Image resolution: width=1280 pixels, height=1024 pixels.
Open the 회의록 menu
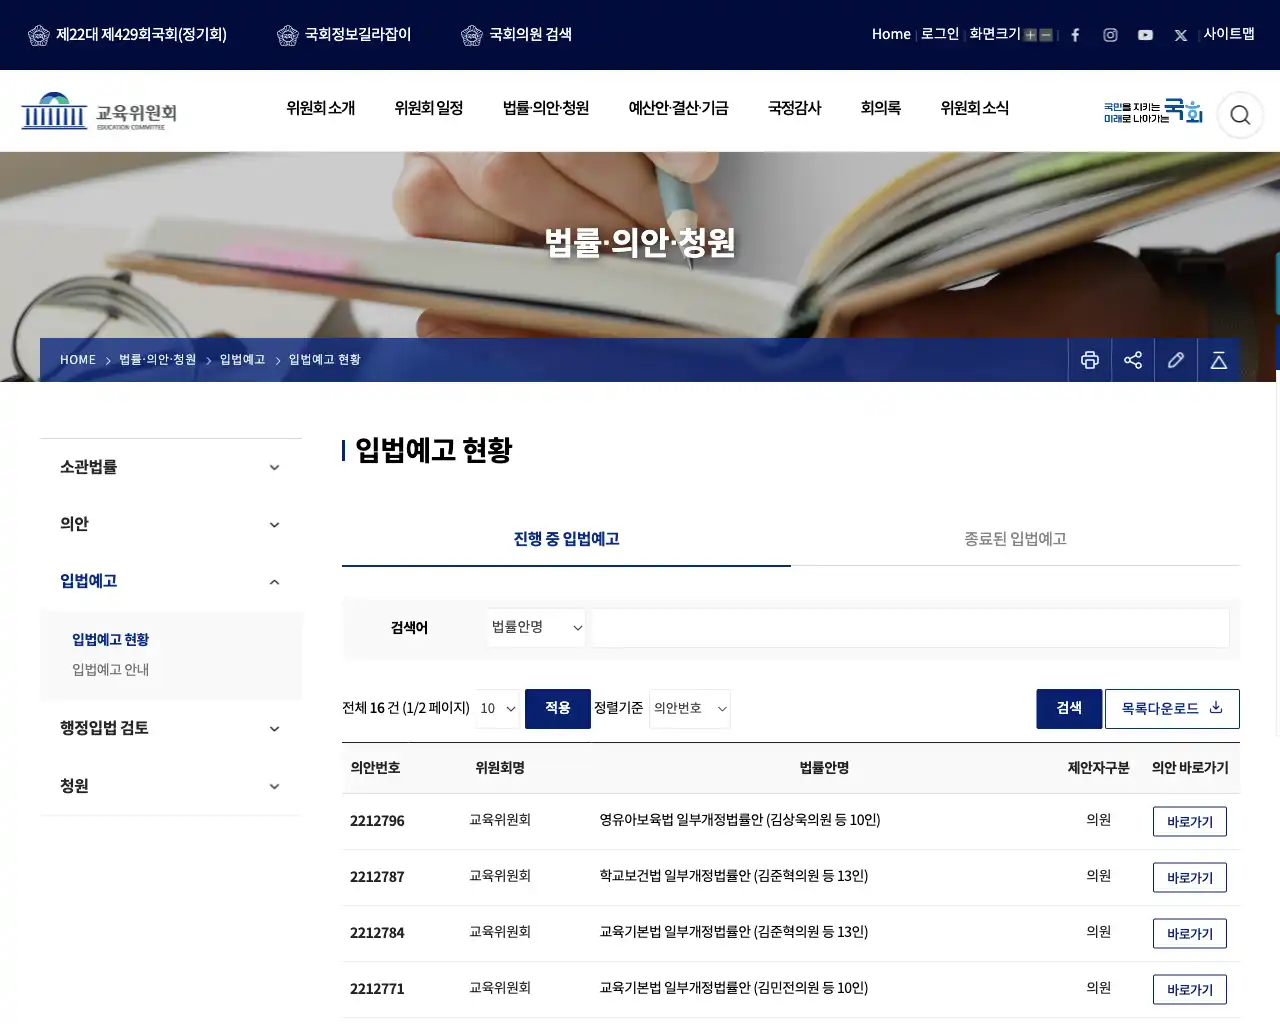click(x=881, y=108)
